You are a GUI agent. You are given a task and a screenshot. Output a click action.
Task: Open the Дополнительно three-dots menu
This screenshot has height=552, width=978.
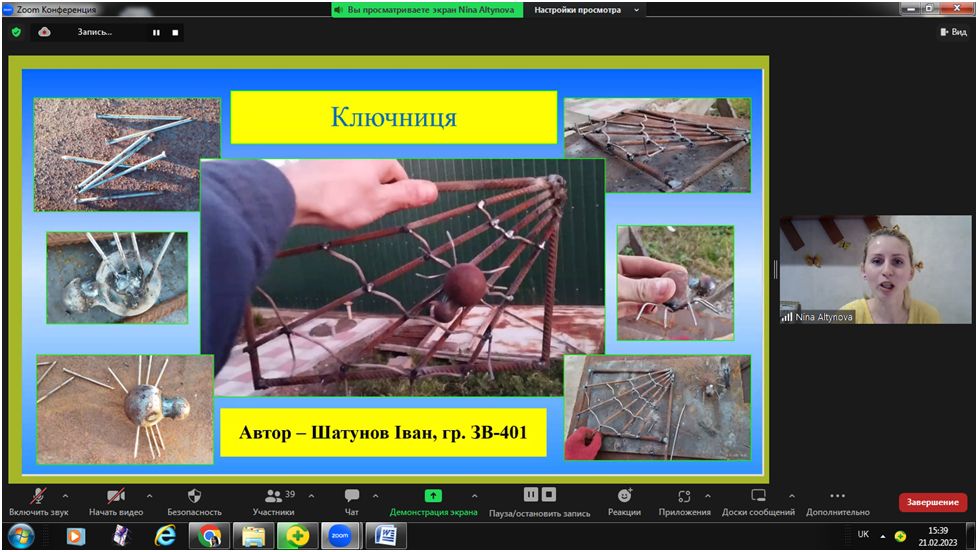point(838,501)
